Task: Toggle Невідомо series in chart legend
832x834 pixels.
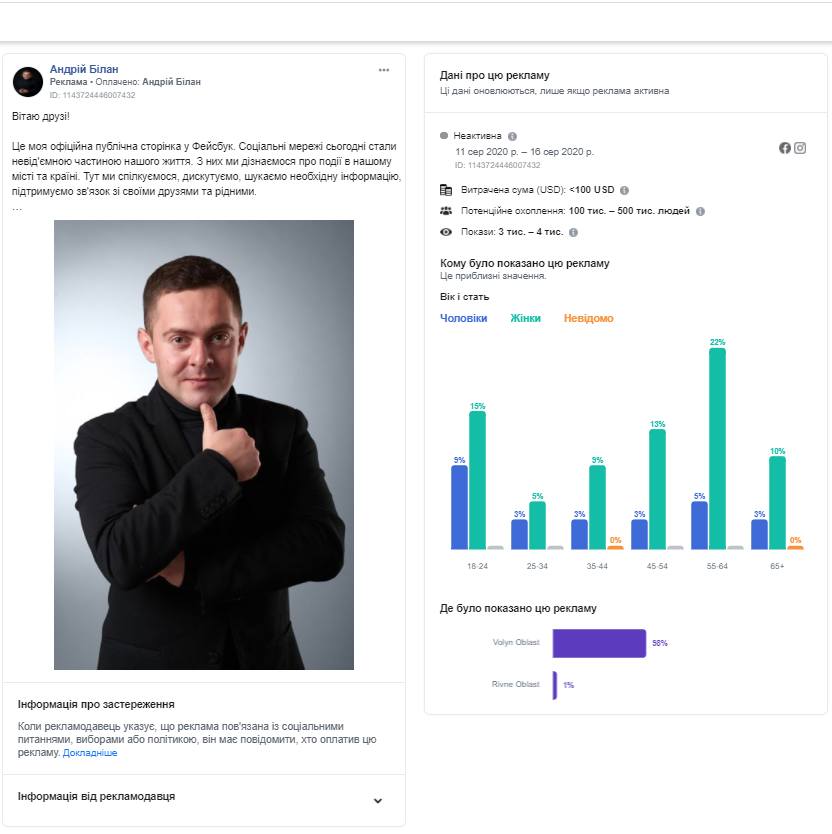Action: click(588, 318)
